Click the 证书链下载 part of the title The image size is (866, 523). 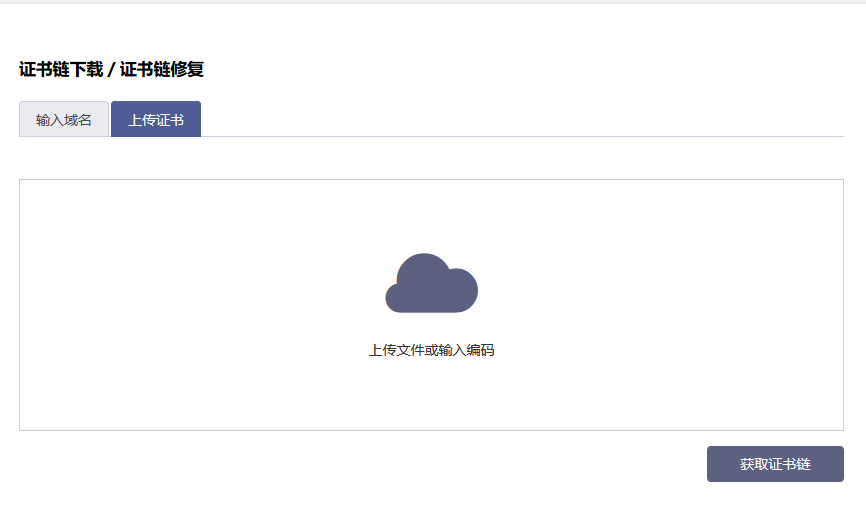click(x=60, y=70)
